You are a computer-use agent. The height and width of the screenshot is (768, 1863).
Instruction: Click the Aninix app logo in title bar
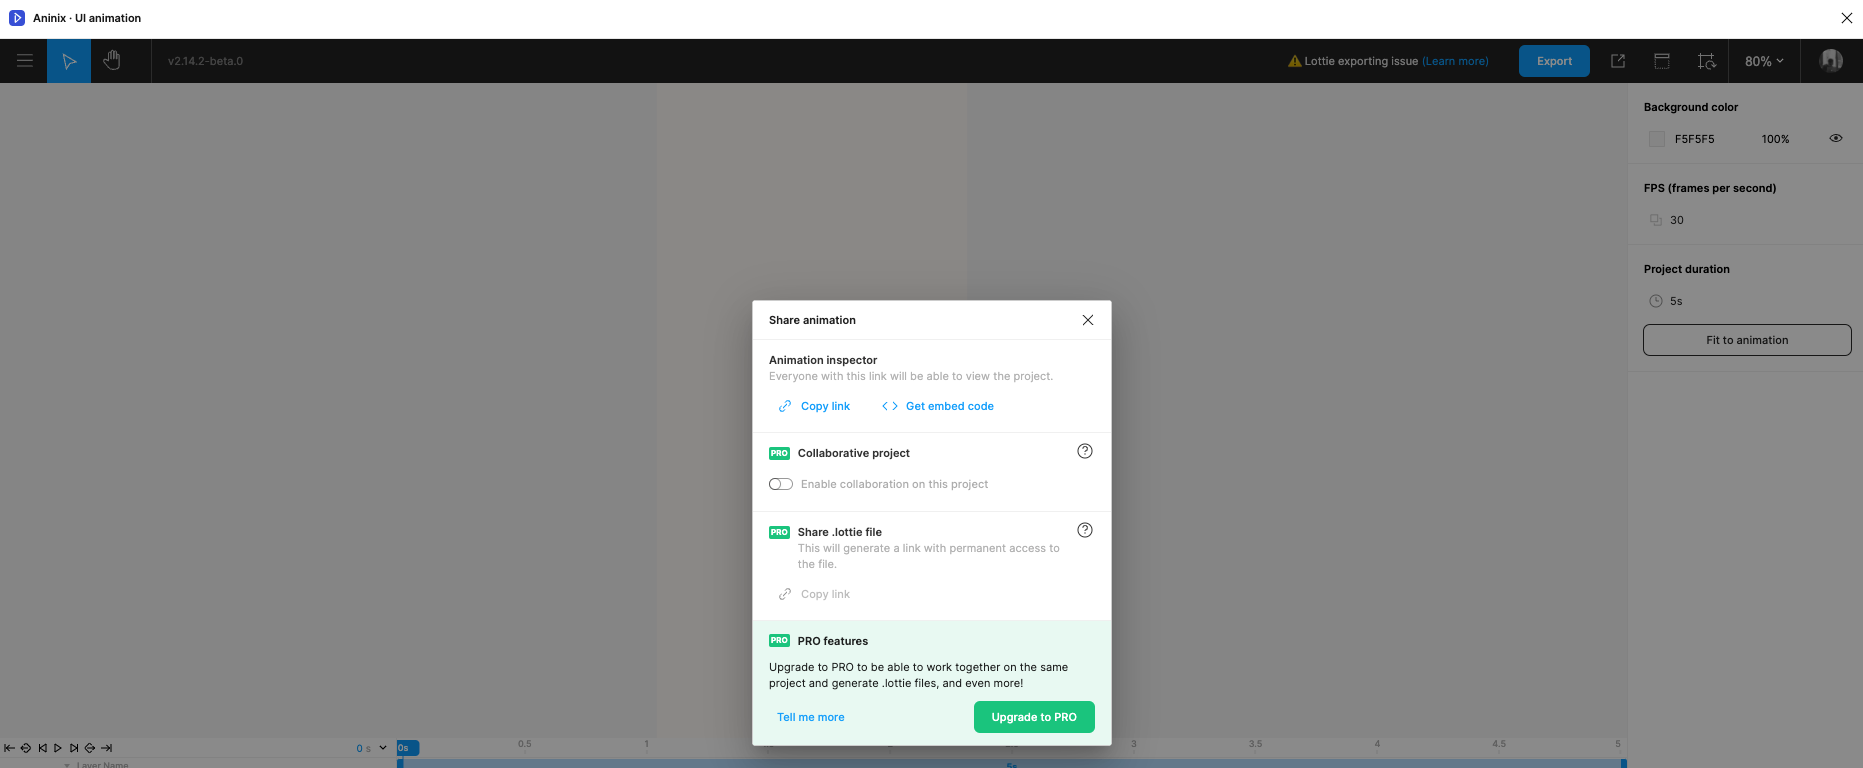click(17, 18)
